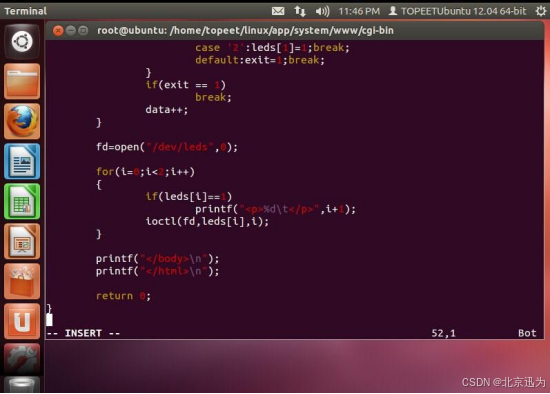
Task: Open the Dash home Ubuntu icon
Action: tap(22, 41)
